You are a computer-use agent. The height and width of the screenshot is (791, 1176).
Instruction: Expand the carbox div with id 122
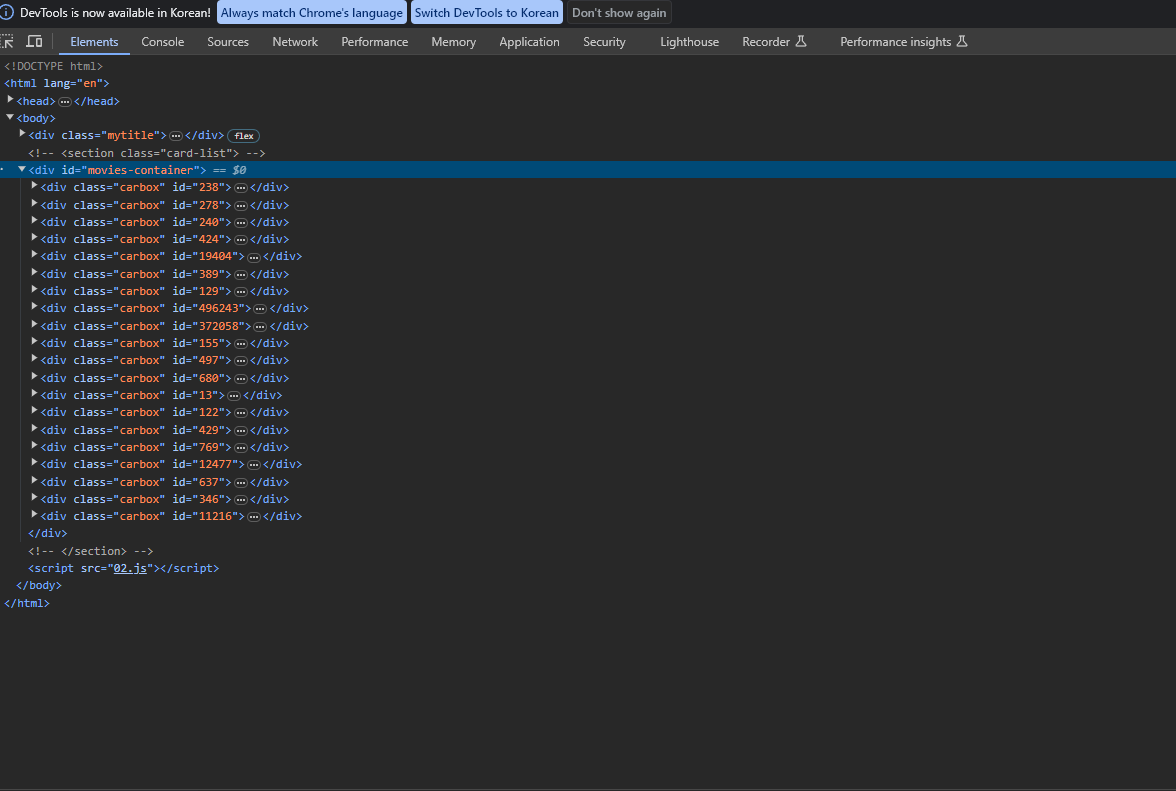[x=34, y=411]
